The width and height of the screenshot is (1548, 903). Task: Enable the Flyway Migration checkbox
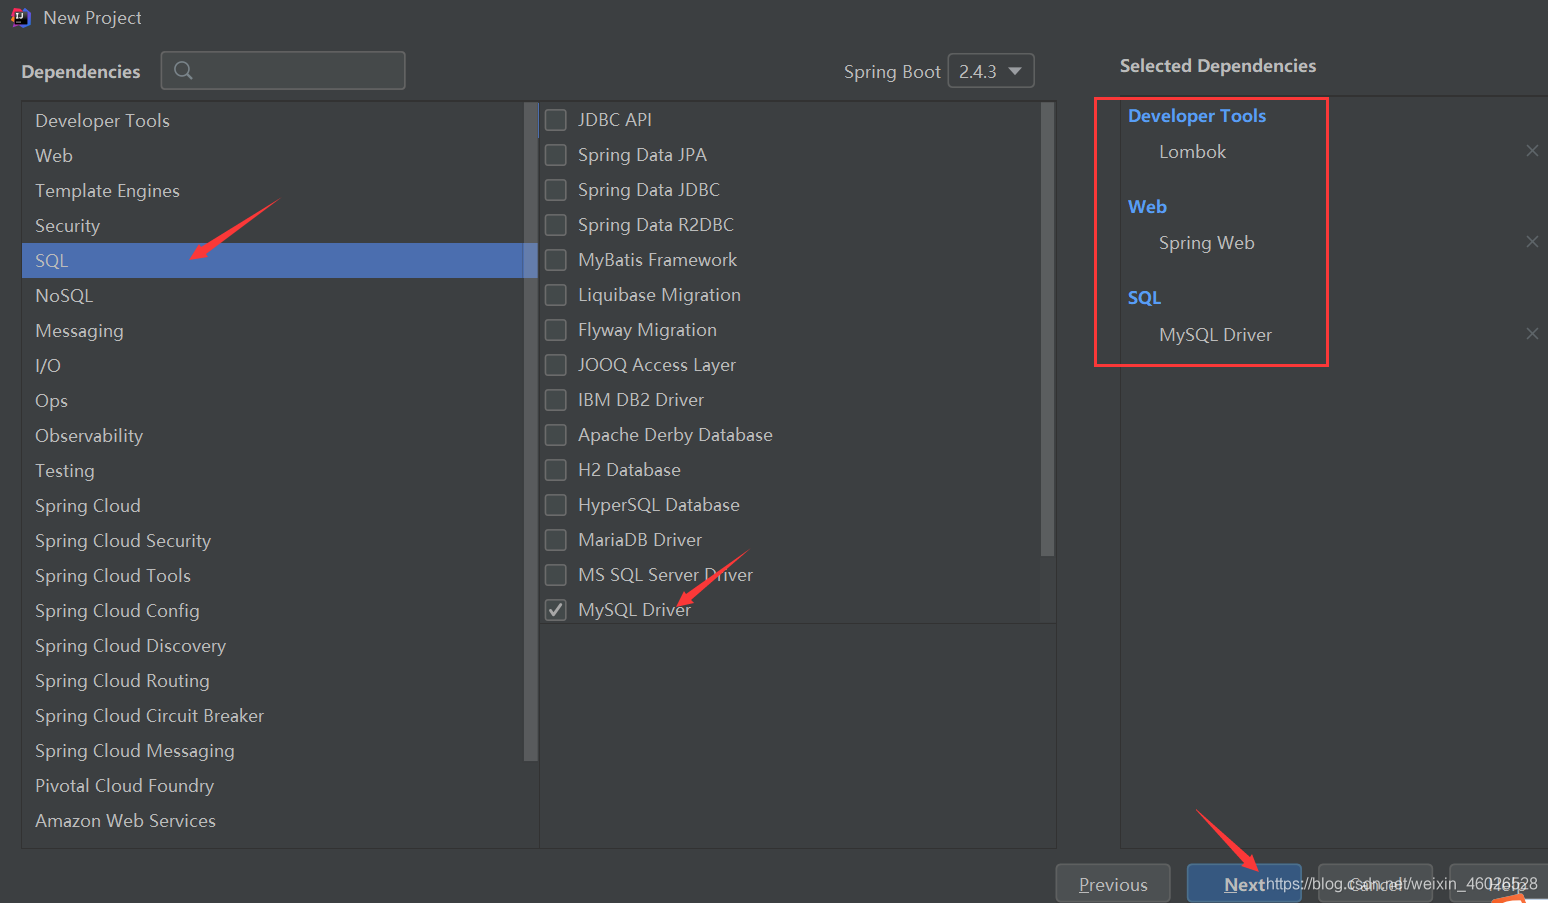pos(556,330)
